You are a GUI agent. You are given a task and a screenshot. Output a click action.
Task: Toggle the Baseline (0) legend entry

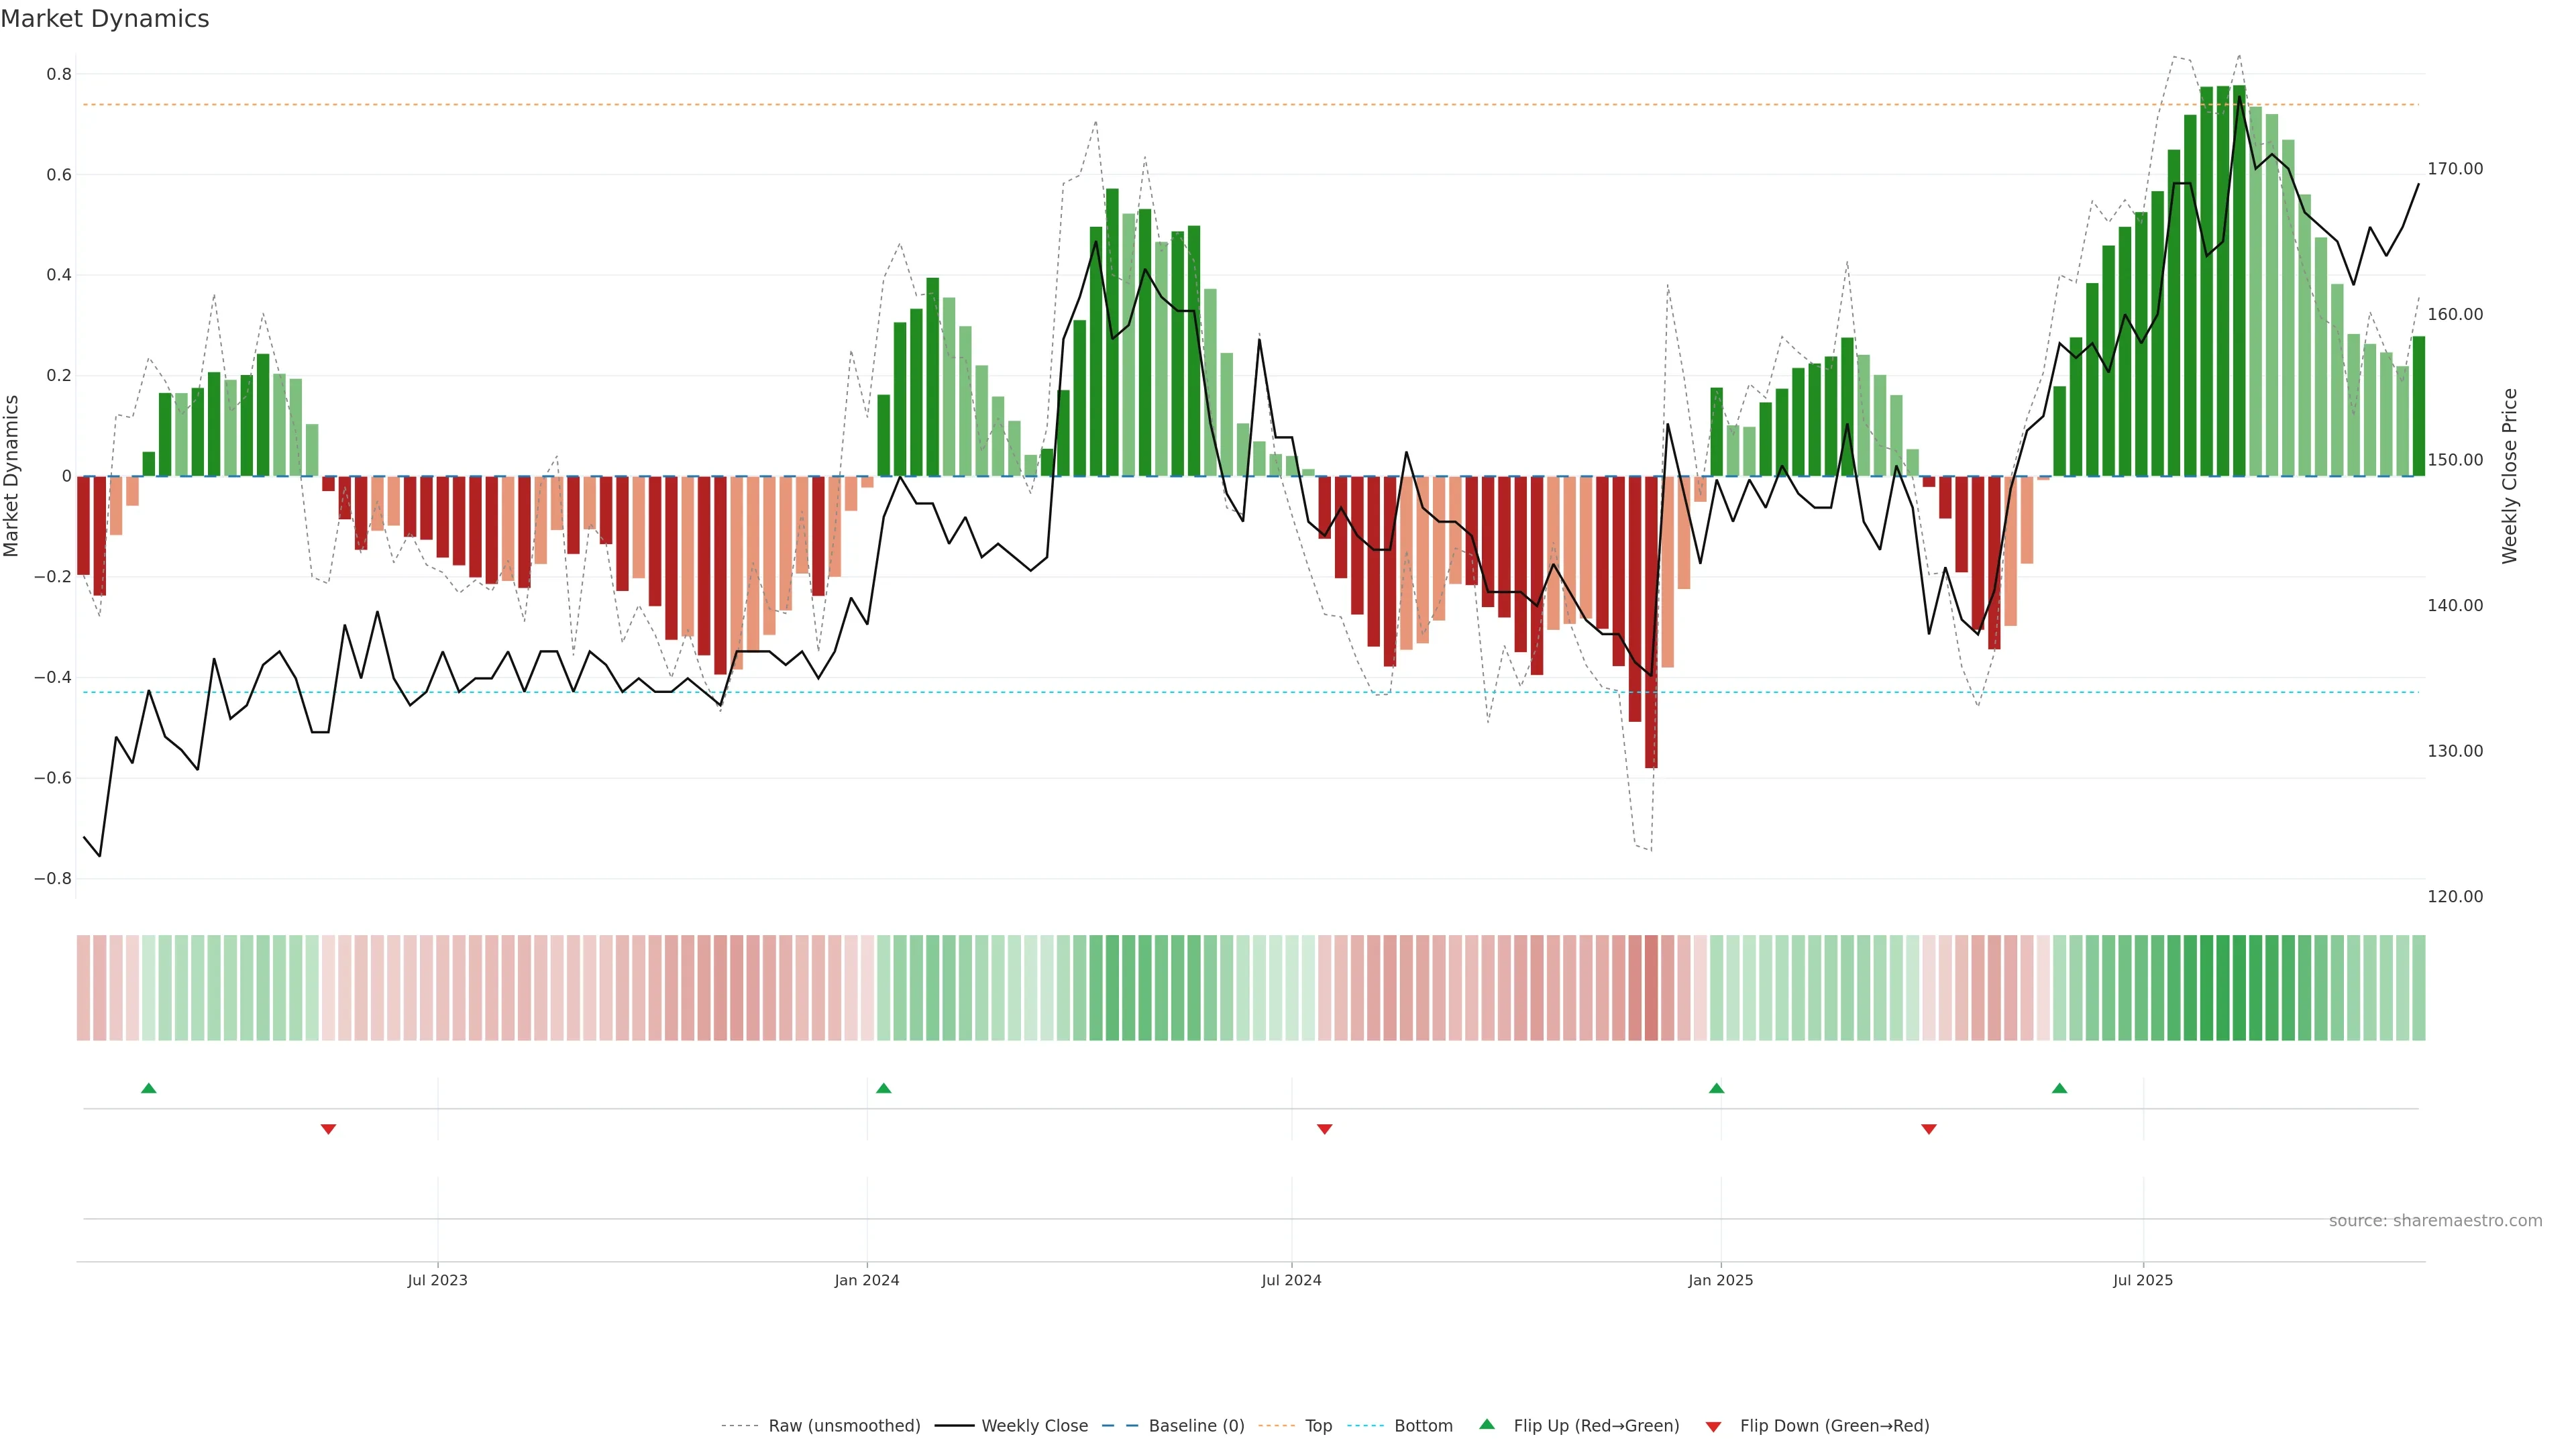[1196, 1426]
